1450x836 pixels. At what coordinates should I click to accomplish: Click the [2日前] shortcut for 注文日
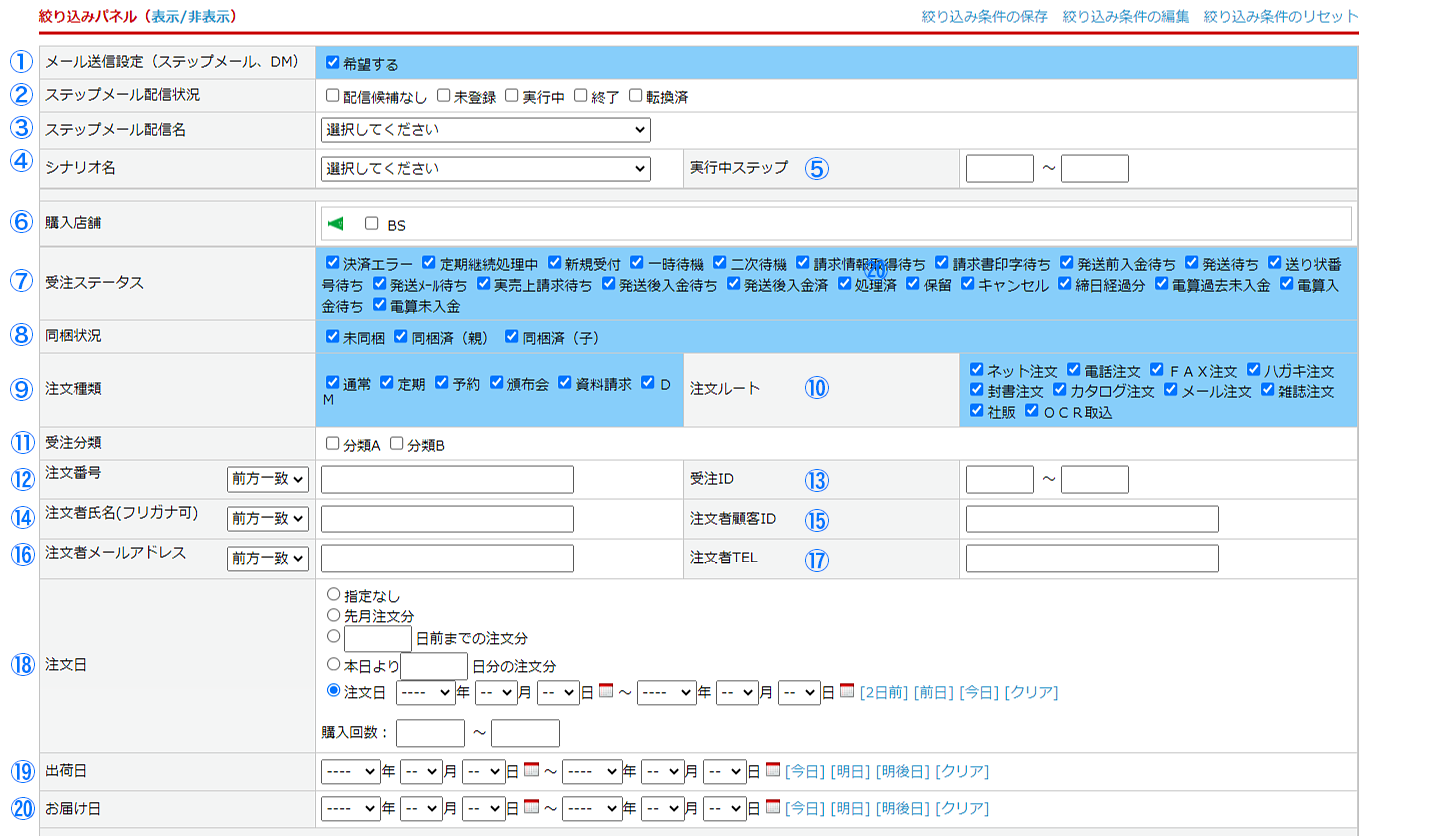point(883,692)
